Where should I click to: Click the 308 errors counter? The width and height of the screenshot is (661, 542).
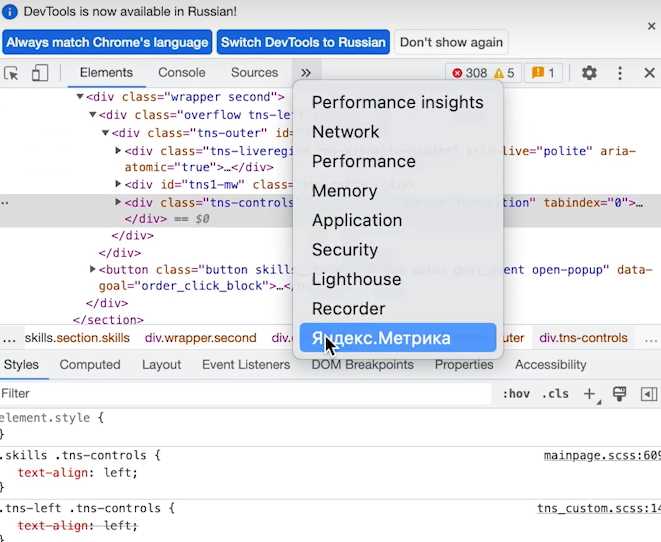[x=469, y=73]
